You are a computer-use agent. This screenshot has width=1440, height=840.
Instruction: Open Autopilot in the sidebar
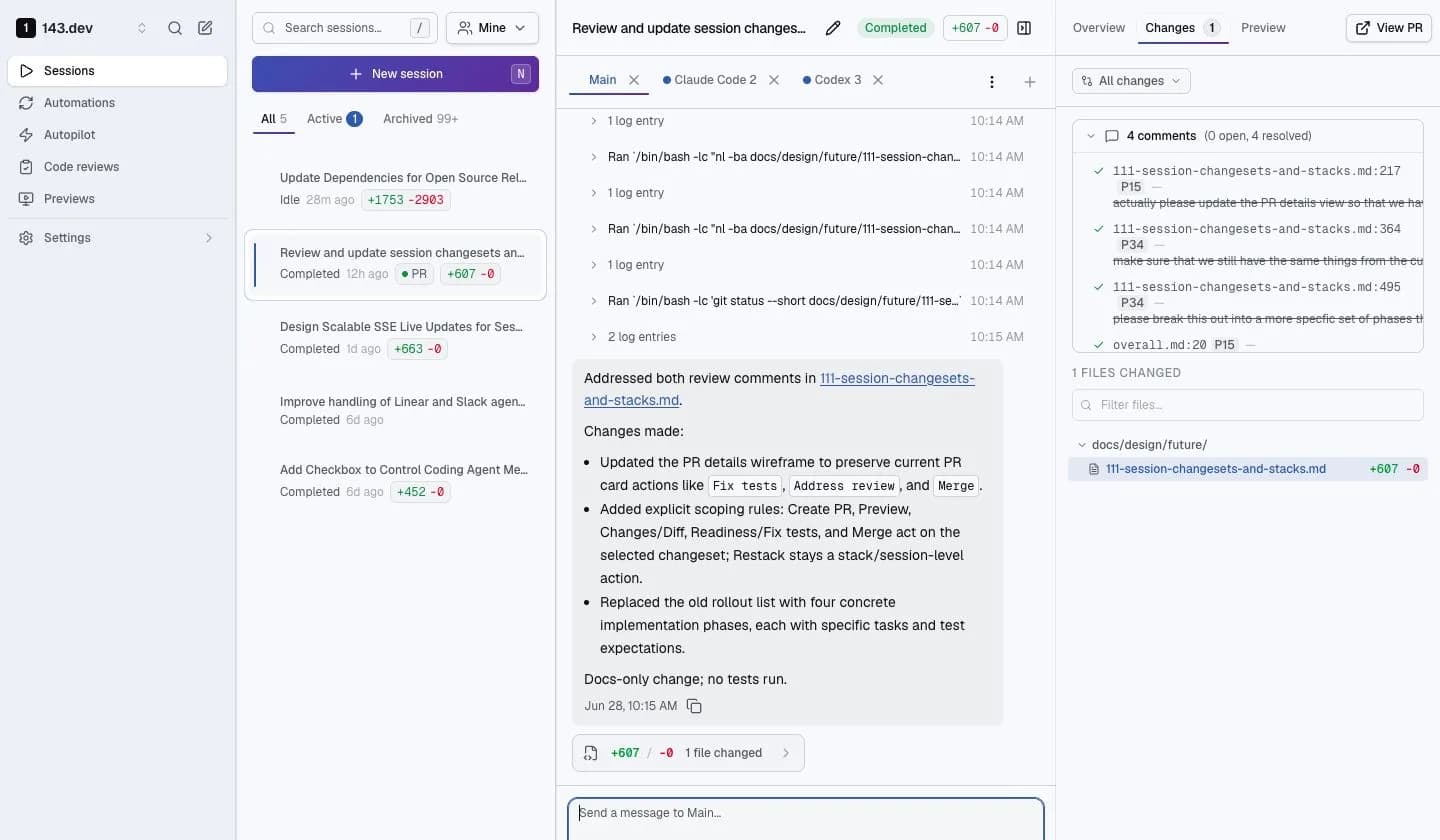click(117, 135)
